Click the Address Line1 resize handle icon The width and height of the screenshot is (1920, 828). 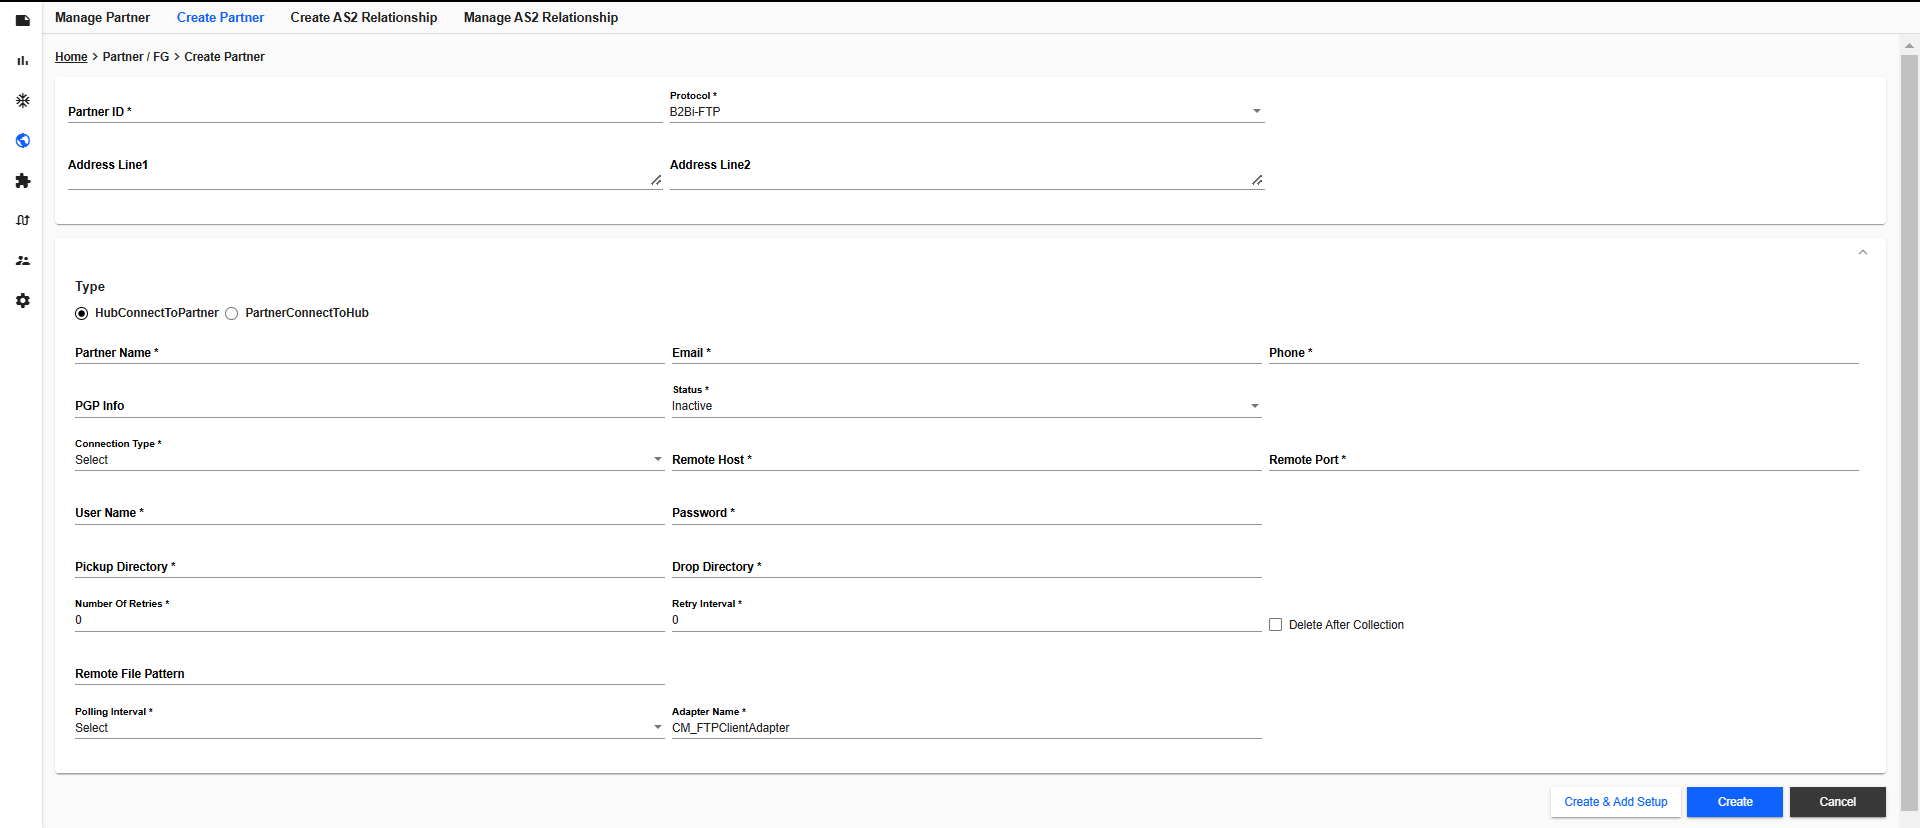pos(656,180)
